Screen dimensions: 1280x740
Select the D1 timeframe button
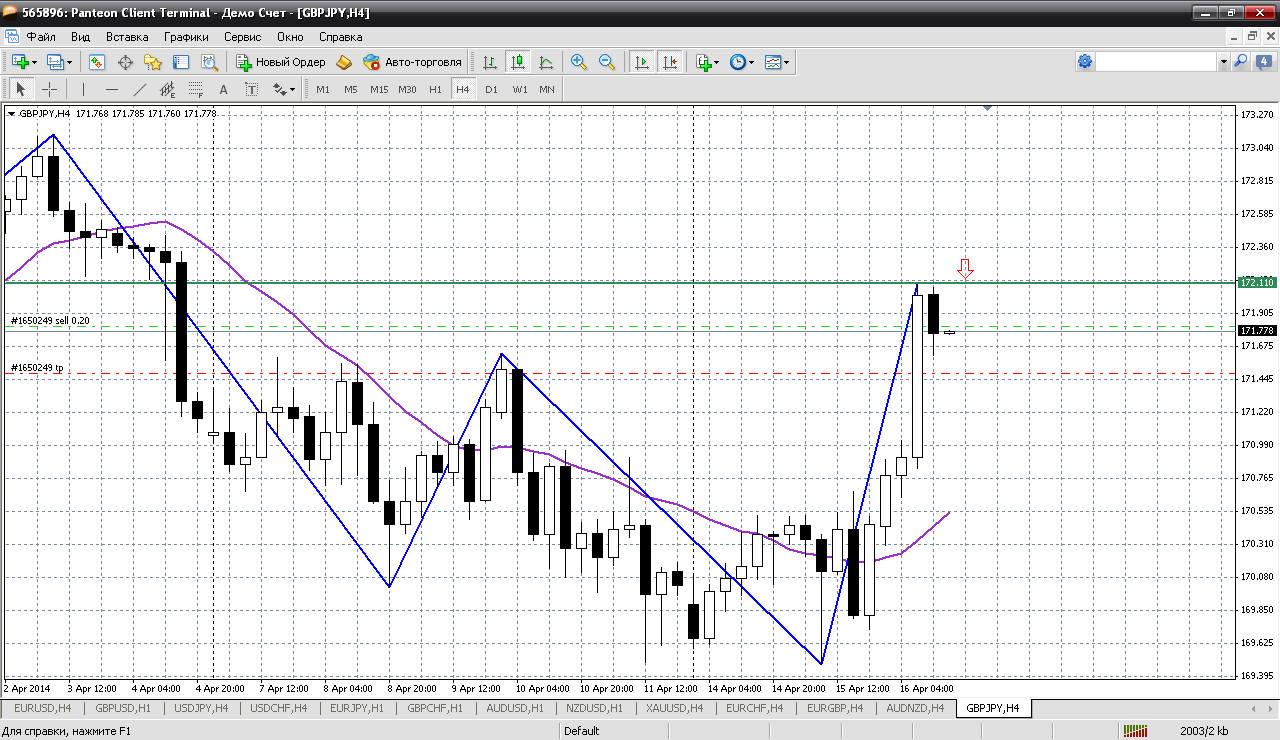point(491,89)
